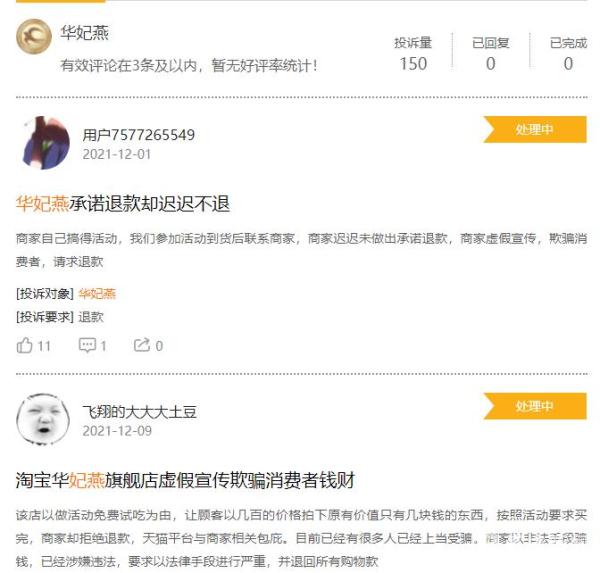600x573 pixels.
Task: Open complaint 华妃燕承诺退款却迟迟不退
Action: coord(122,204)
